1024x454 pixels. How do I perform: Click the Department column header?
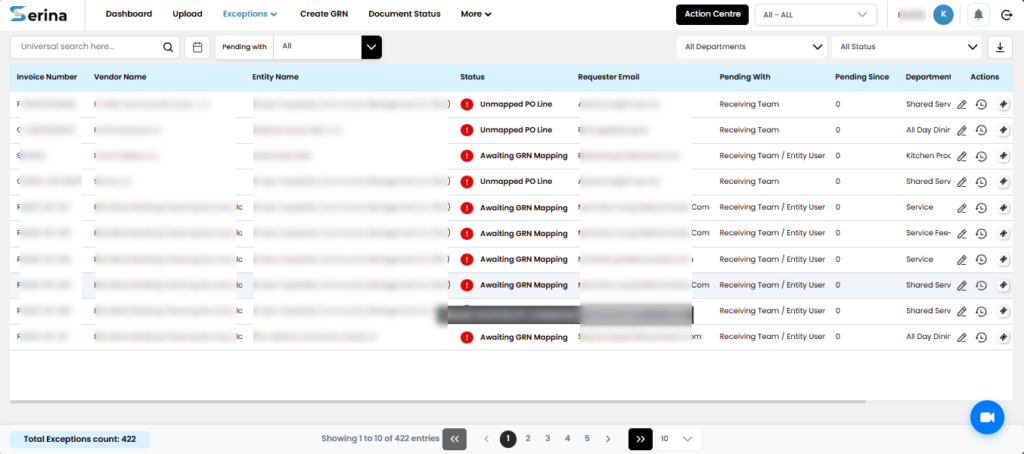(x=929, y=77)
